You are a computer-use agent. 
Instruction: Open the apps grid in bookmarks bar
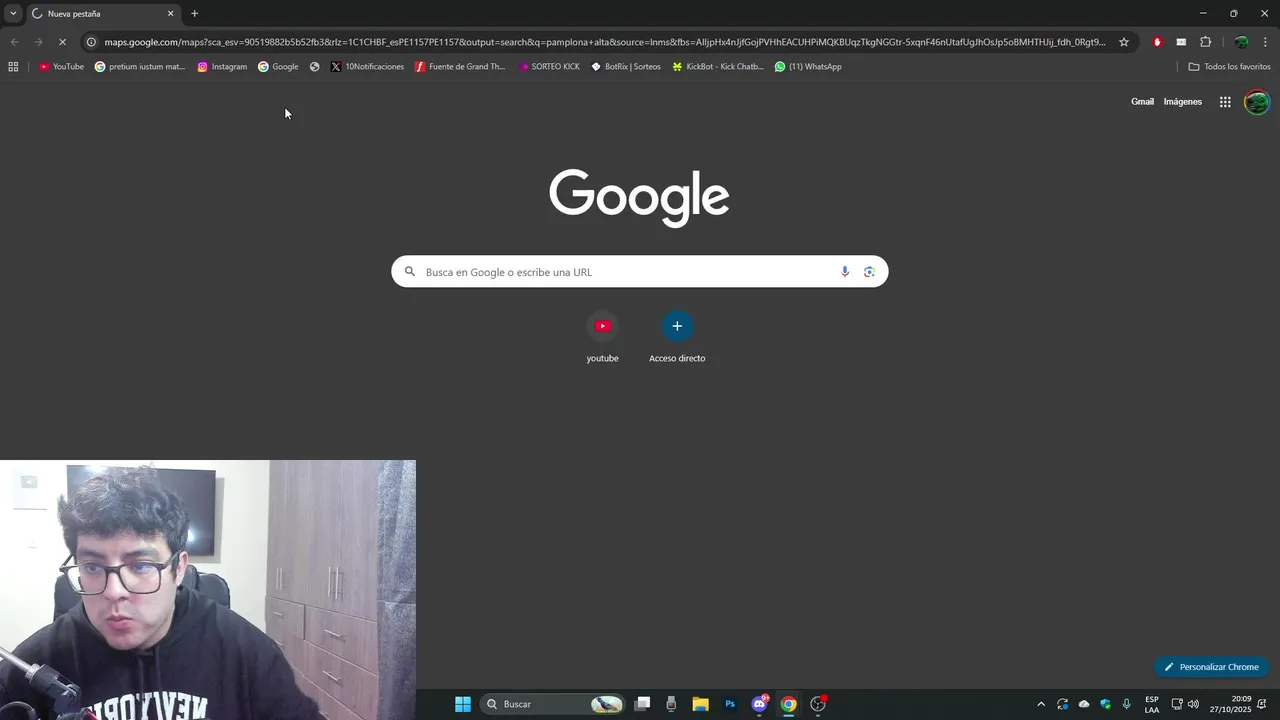13,67
